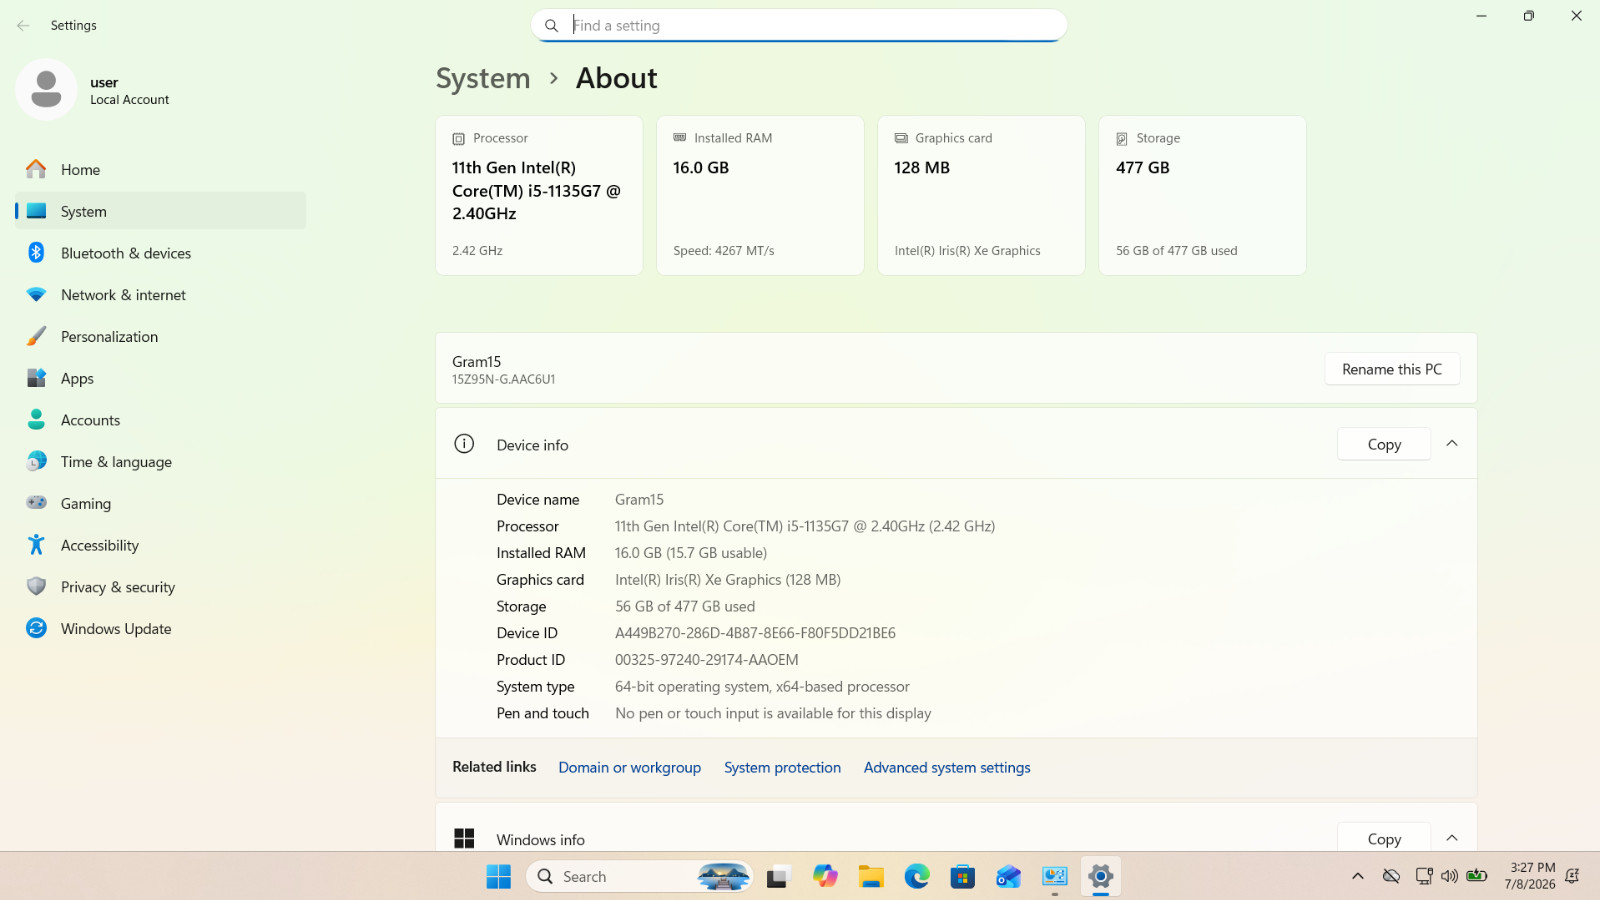This screenshot has height=900, width=1600.
Task: Click the Rename this PC button
Action: 1392,369
